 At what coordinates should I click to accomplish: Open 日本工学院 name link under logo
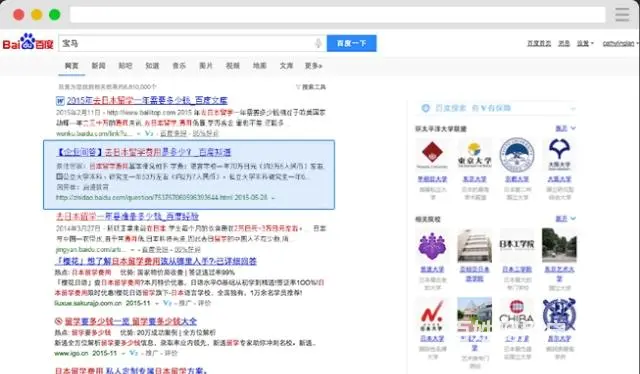click(x=517, y=269)
